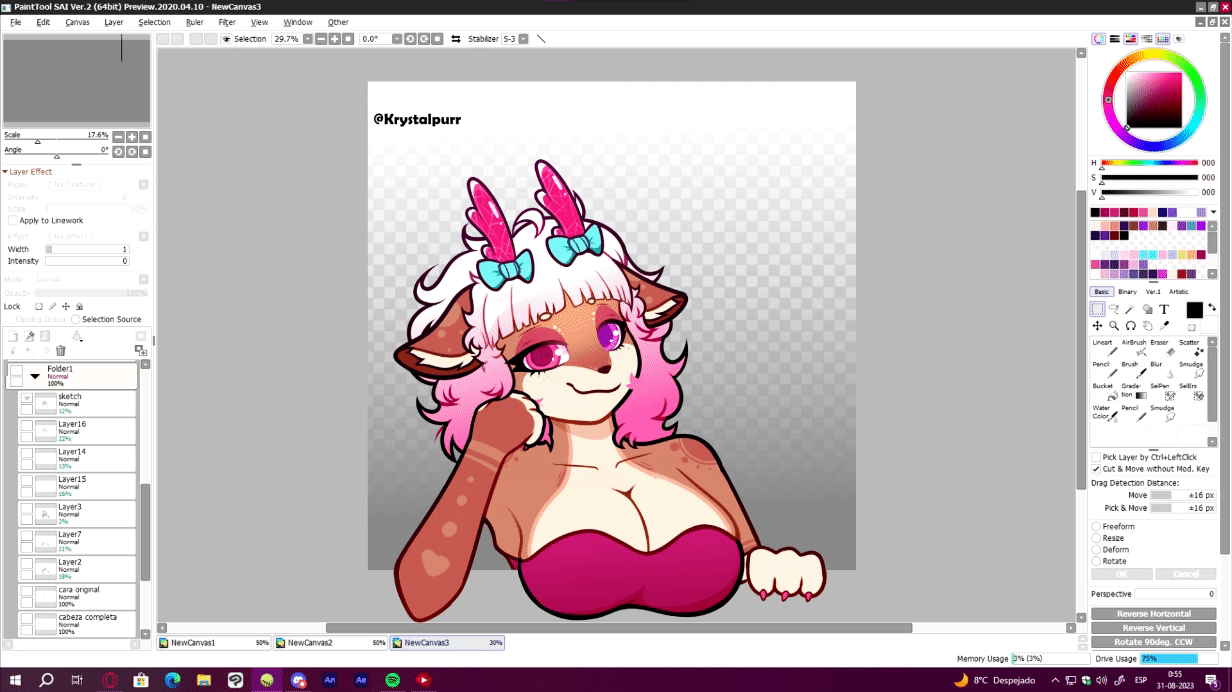Choose the AirBrush tool
The image size is (1232, 692).
pyautogui.click(x=1133, y=347)
